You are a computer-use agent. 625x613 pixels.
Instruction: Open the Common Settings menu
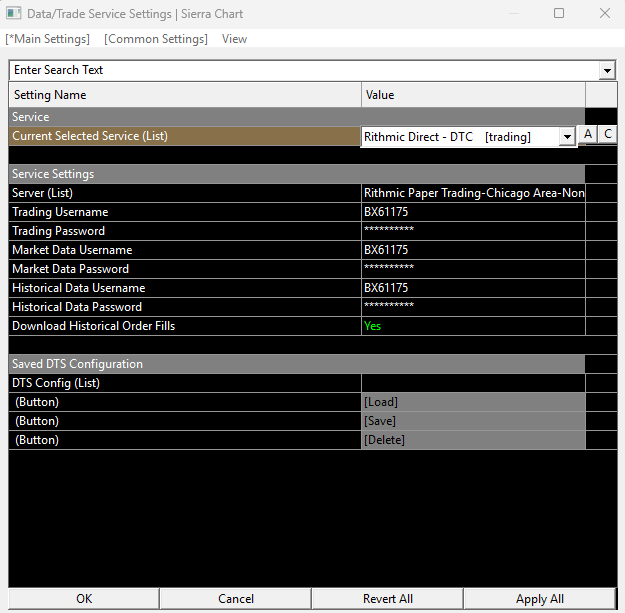point(156,39)
